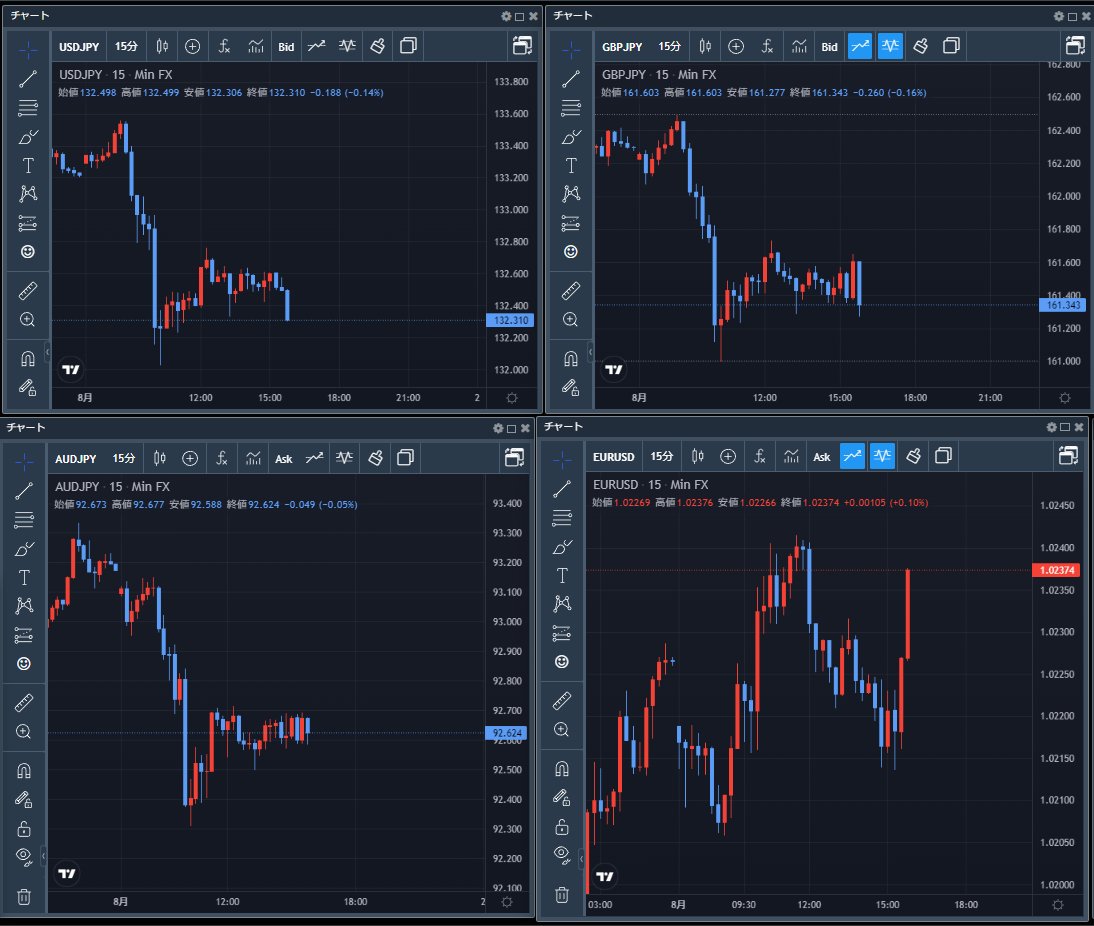Select text tool in USDJPY chart sidebar
Screen dimensions: 1094x926
(28, 165)
